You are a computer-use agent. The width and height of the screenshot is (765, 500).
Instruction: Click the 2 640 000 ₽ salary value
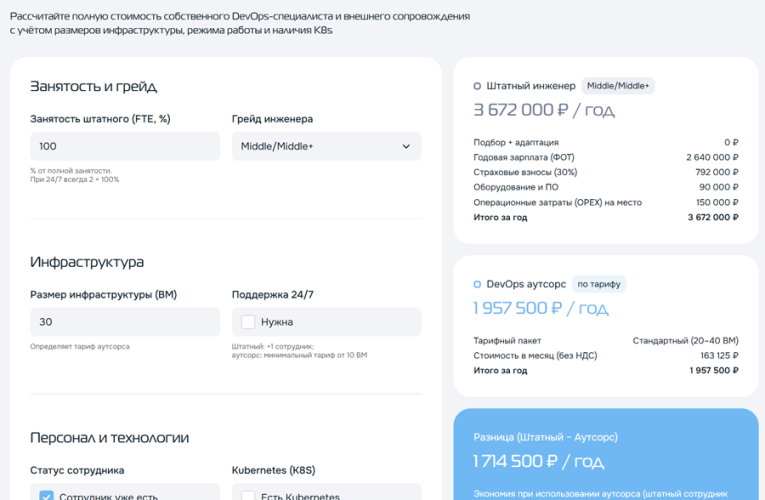(x=712, y=157)
